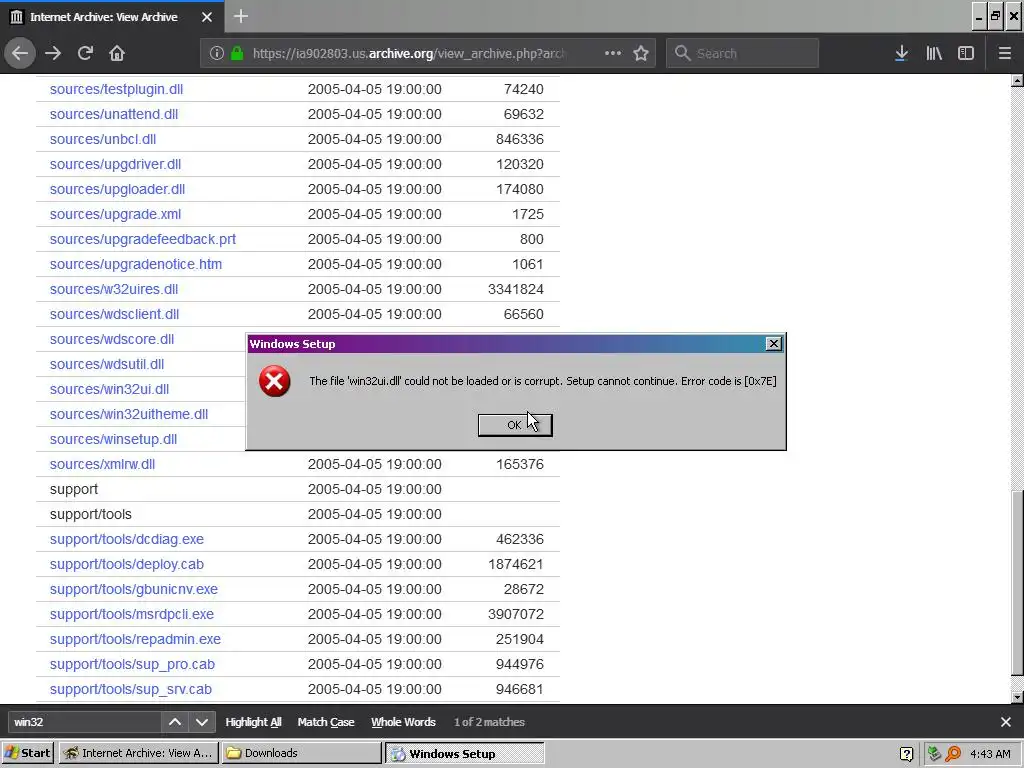
Task: Open support/tools/msrdpcli.exe link
Action: [x=131, y=614]
